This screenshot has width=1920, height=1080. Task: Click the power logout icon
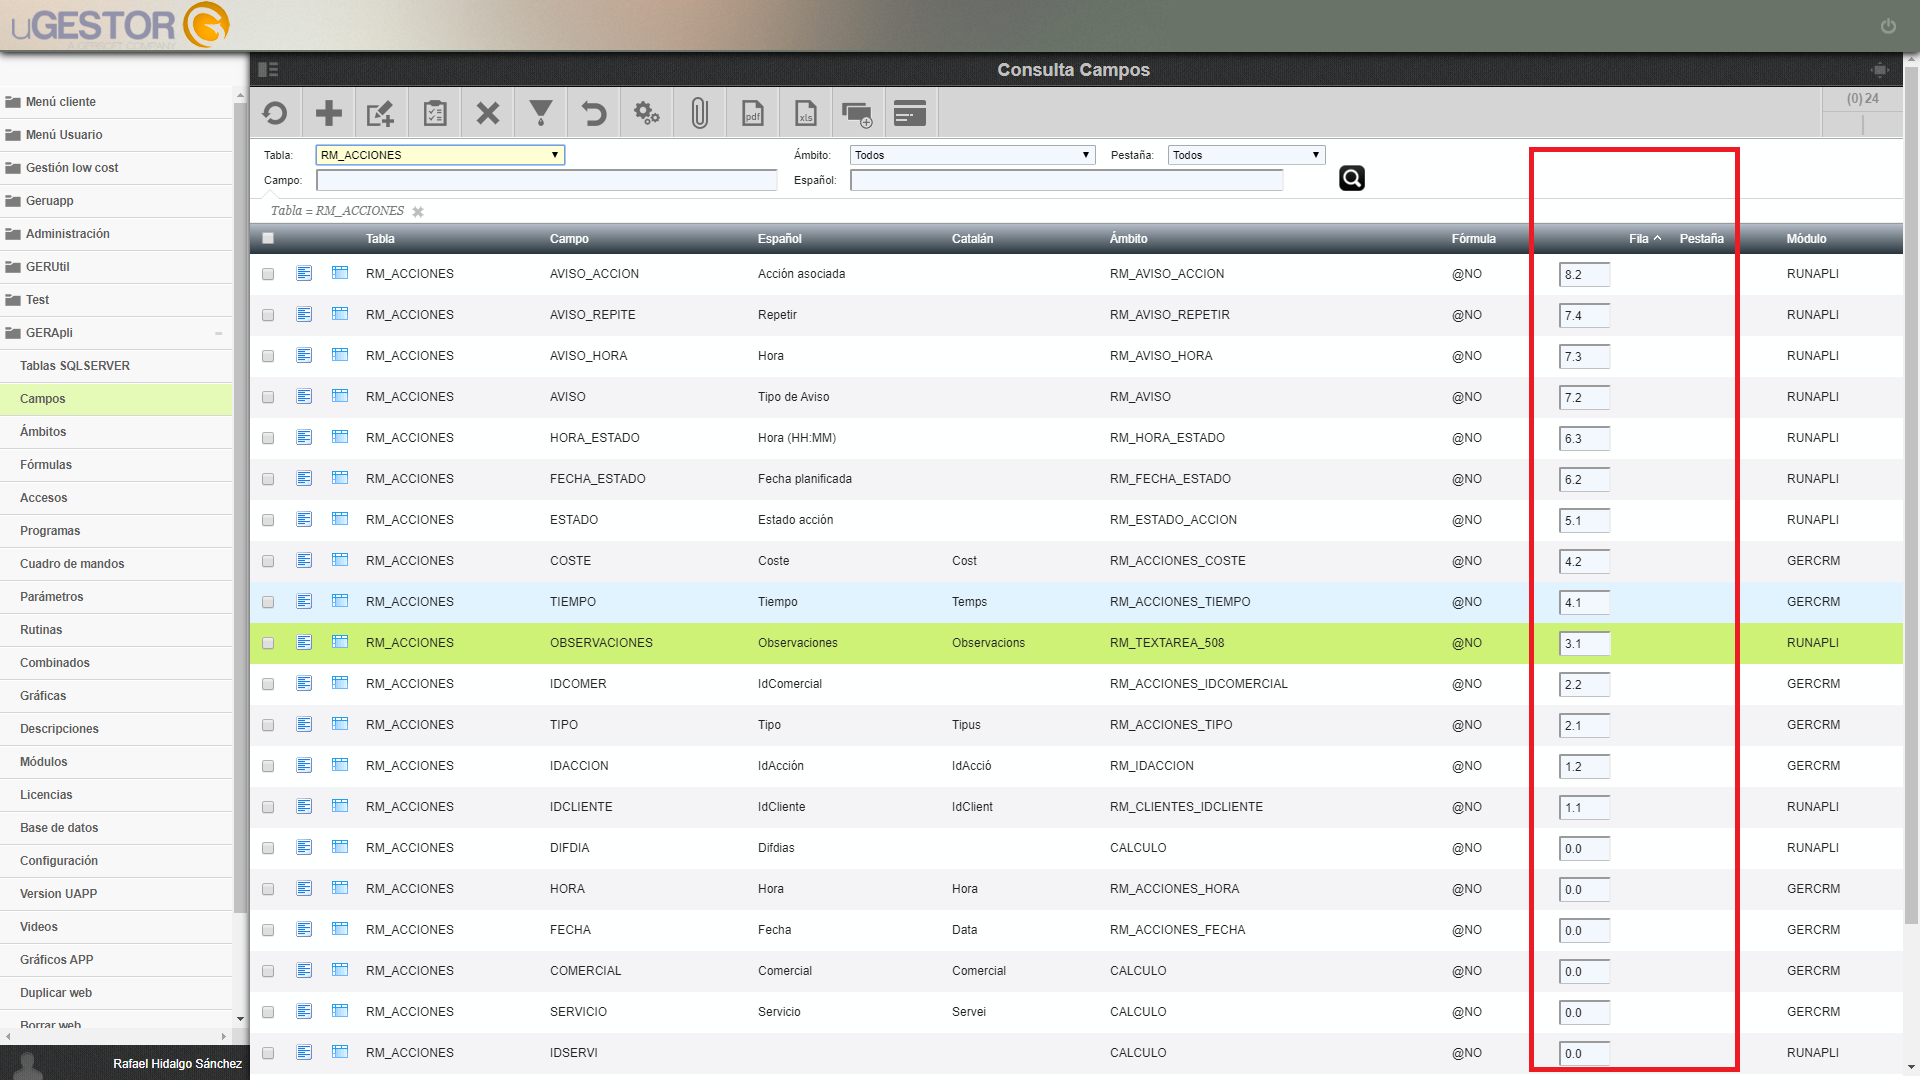pos(1888,26)
